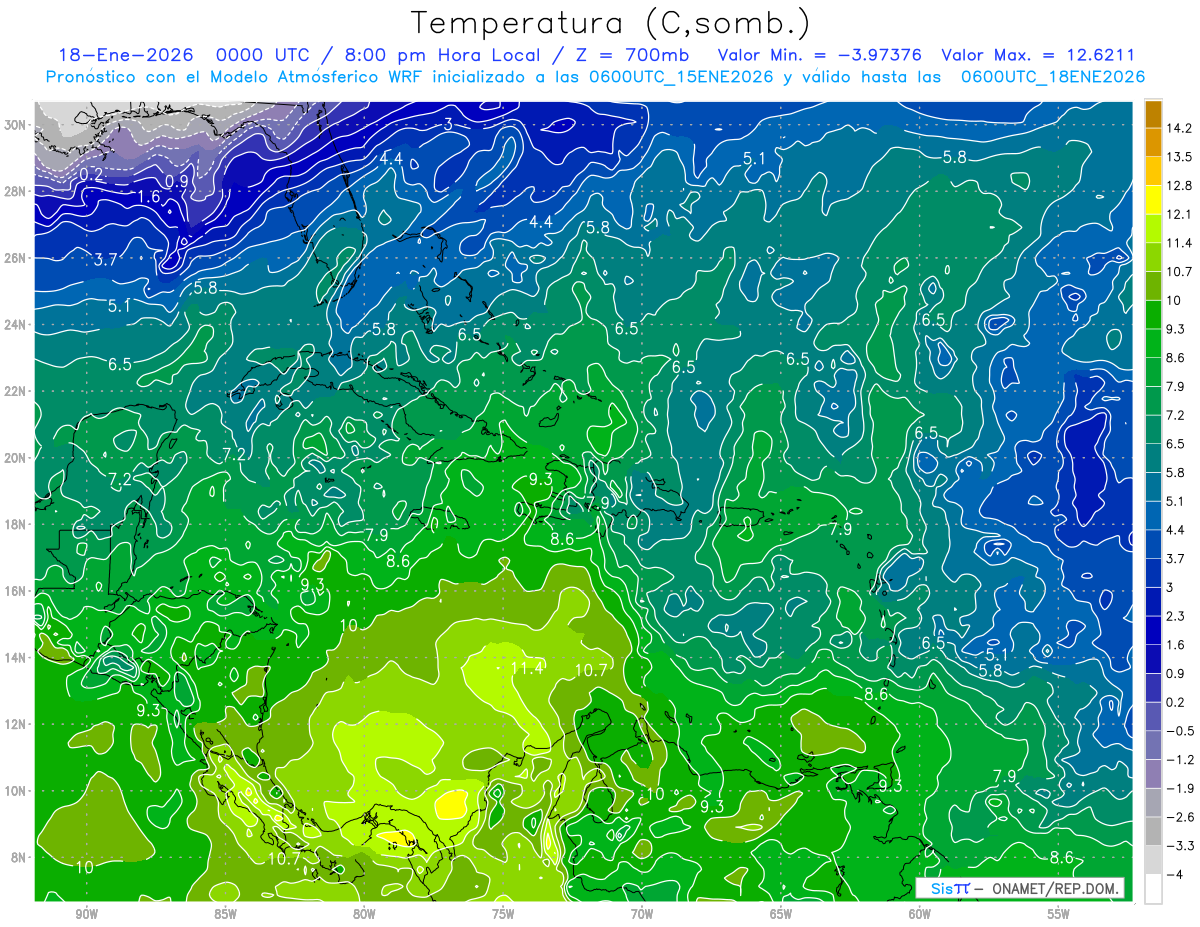Click the 'Temperatura (C,somb.)' chart title
The height and width of the screenshot is (927, 1200).
[612, 23]
